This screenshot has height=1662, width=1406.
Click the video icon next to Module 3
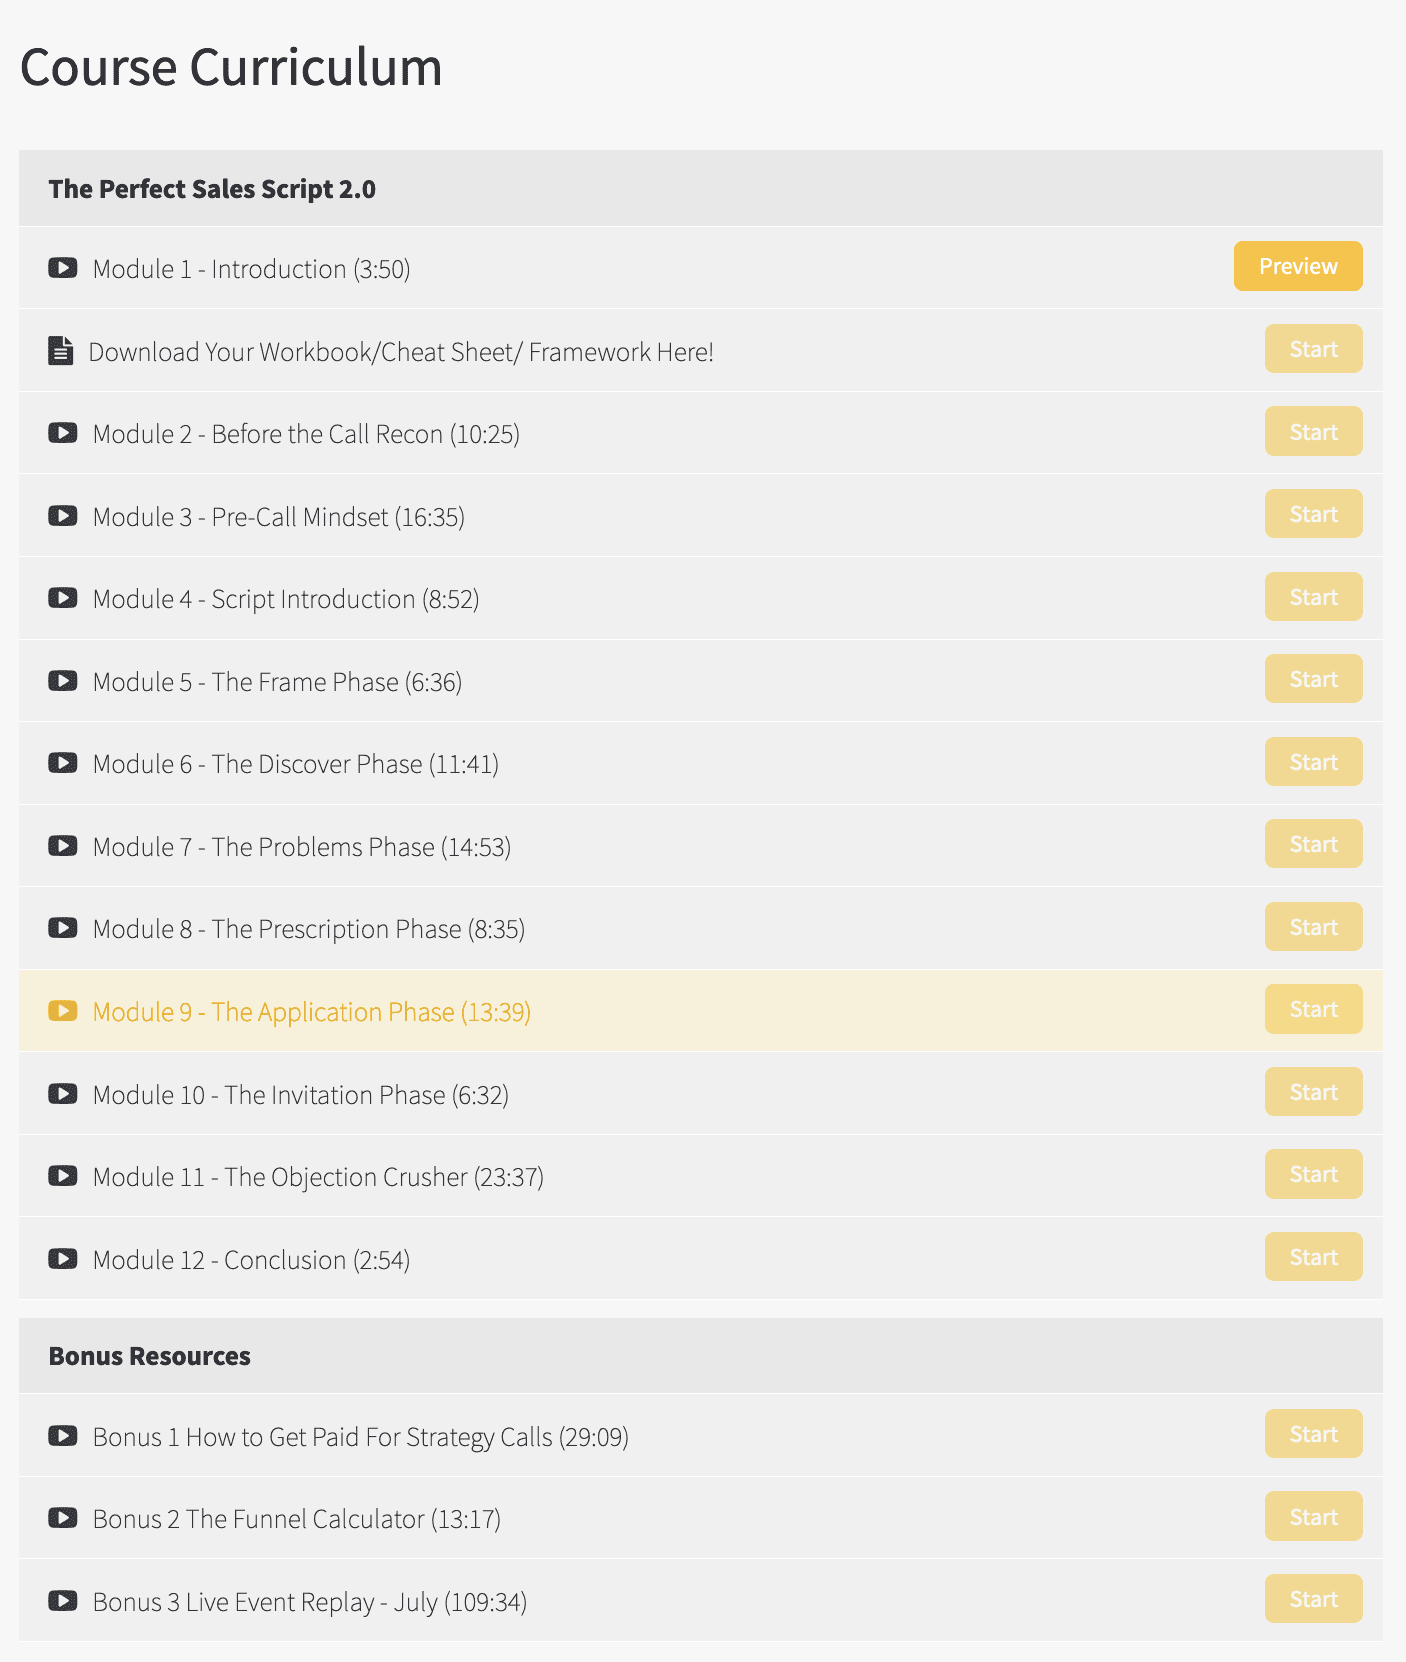[63, 516]
